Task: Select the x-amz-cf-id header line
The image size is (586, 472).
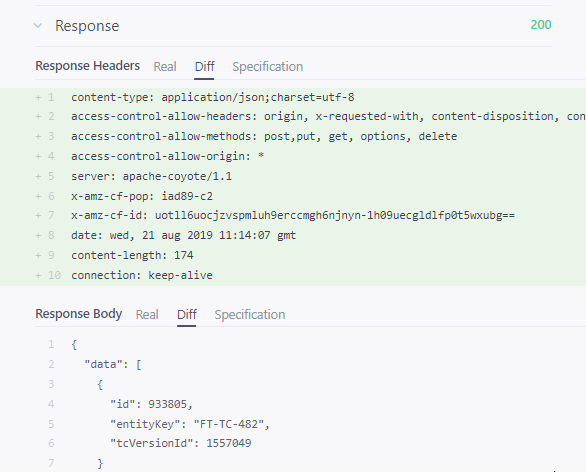Action: coord(293,215)
